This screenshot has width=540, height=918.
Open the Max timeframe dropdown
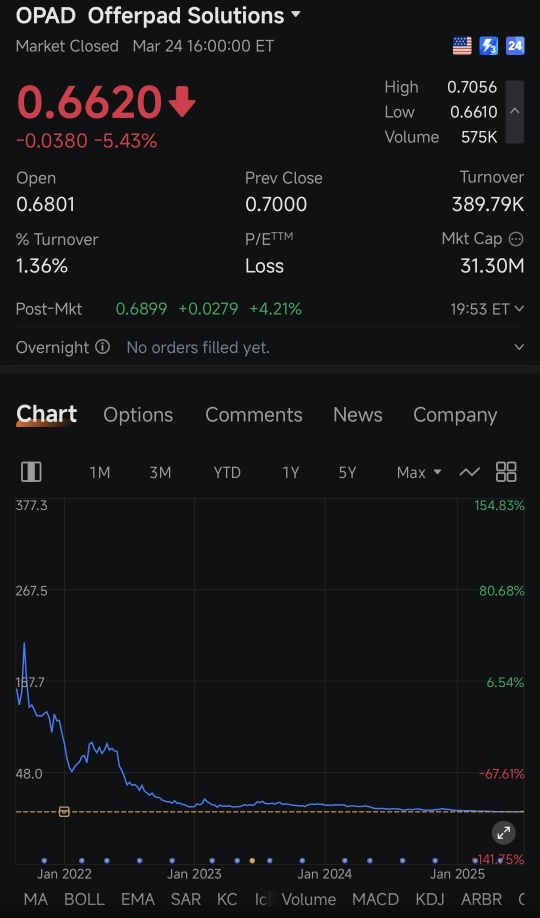point(419,472)
